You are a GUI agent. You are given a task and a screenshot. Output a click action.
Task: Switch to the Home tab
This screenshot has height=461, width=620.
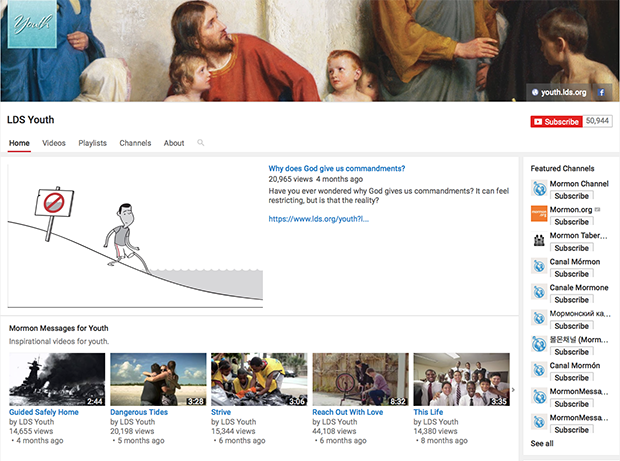[x=19, y=143]
